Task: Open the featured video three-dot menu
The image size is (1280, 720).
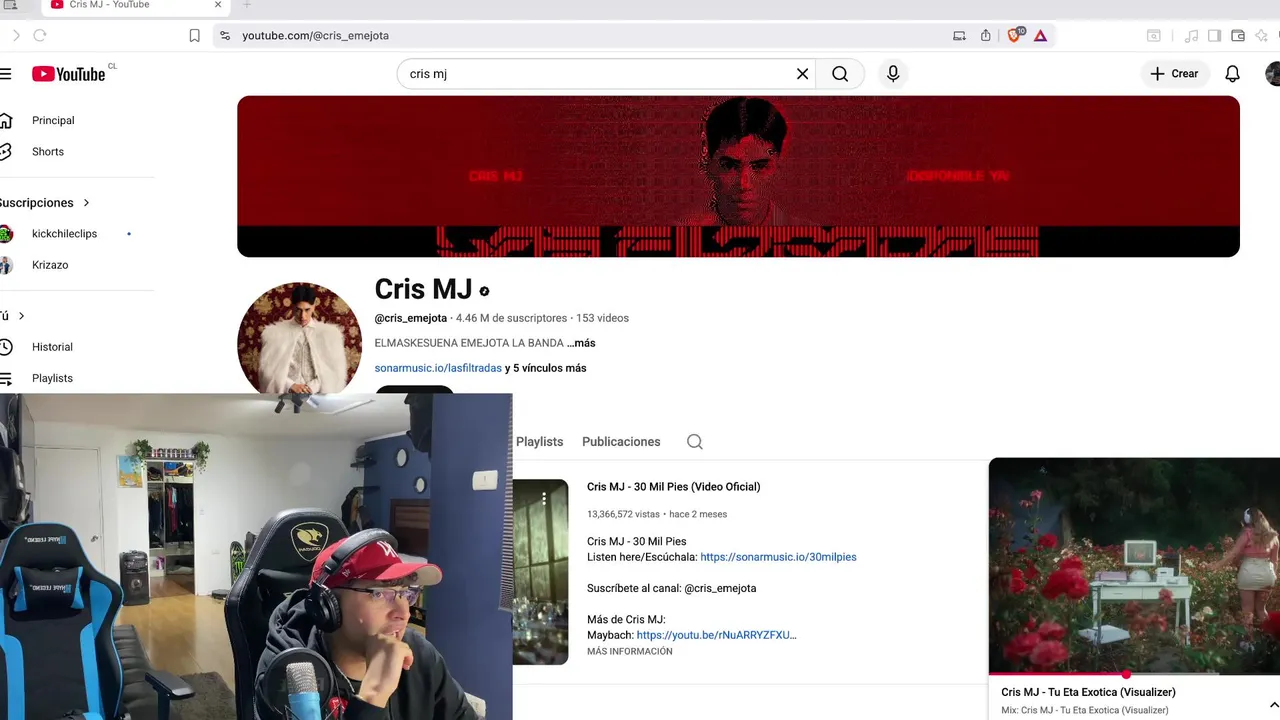Action: point(545,497)
